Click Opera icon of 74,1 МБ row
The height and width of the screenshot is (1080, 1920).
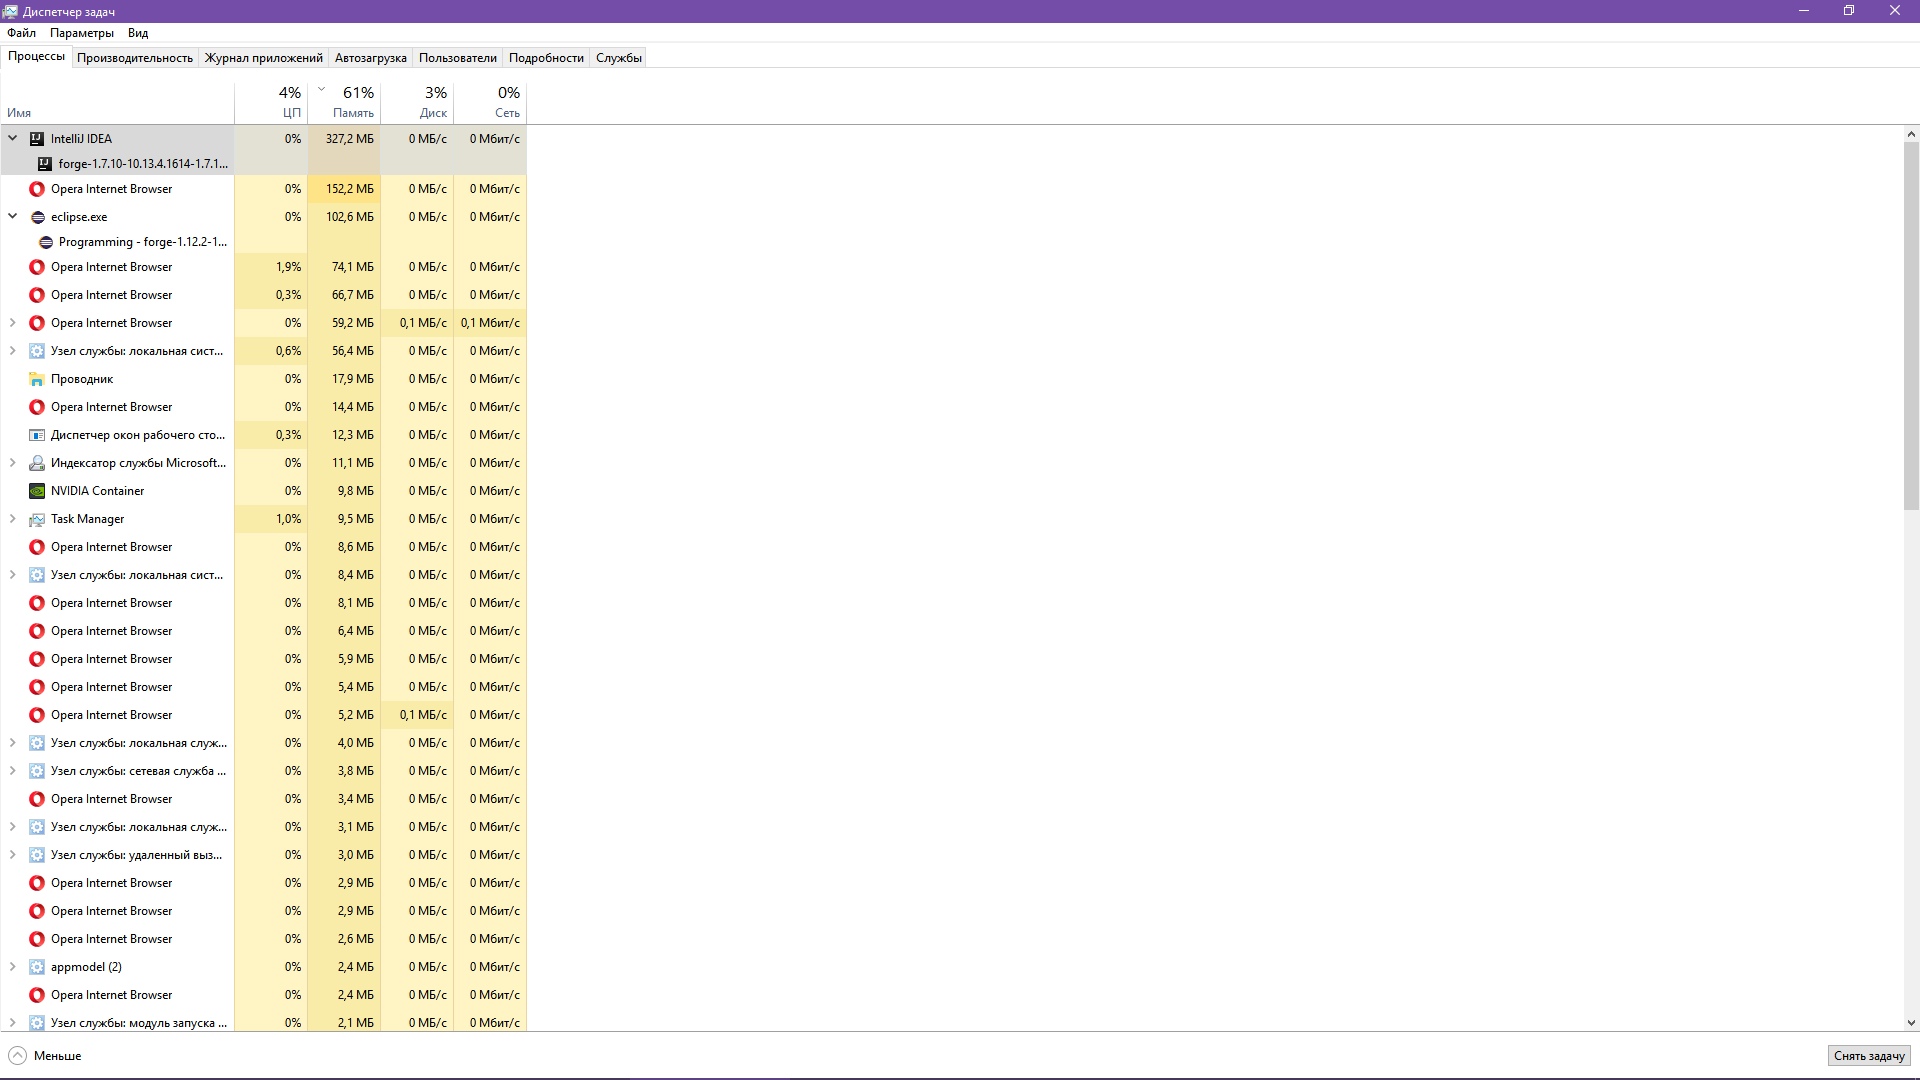point(37,267)
